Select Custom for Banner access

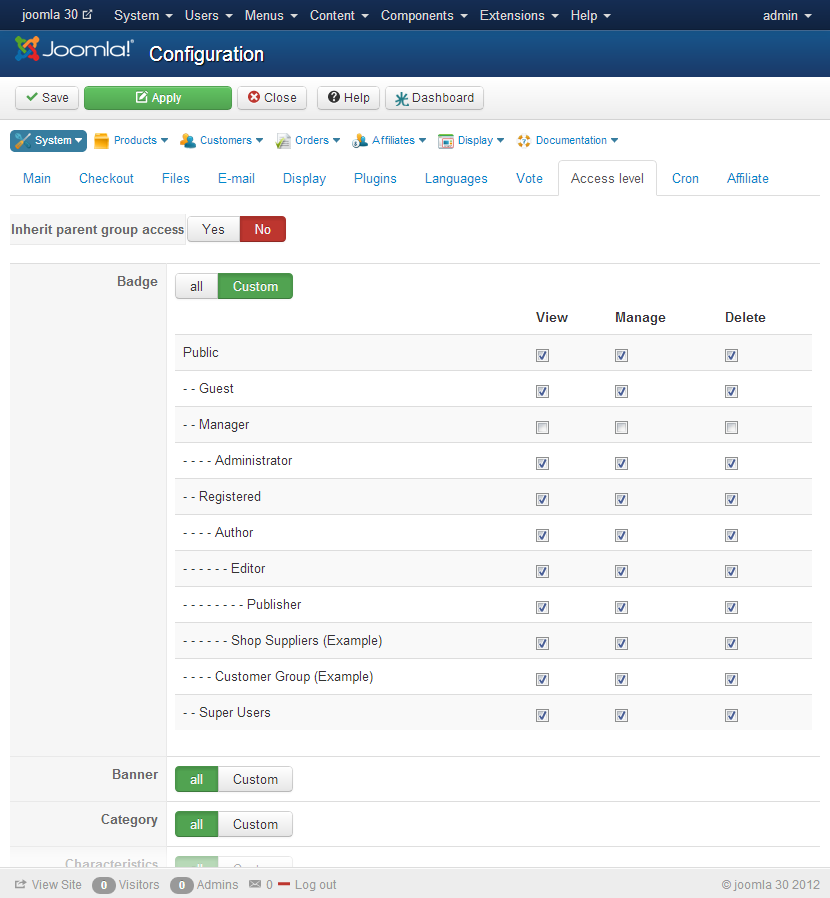[255, 780]
